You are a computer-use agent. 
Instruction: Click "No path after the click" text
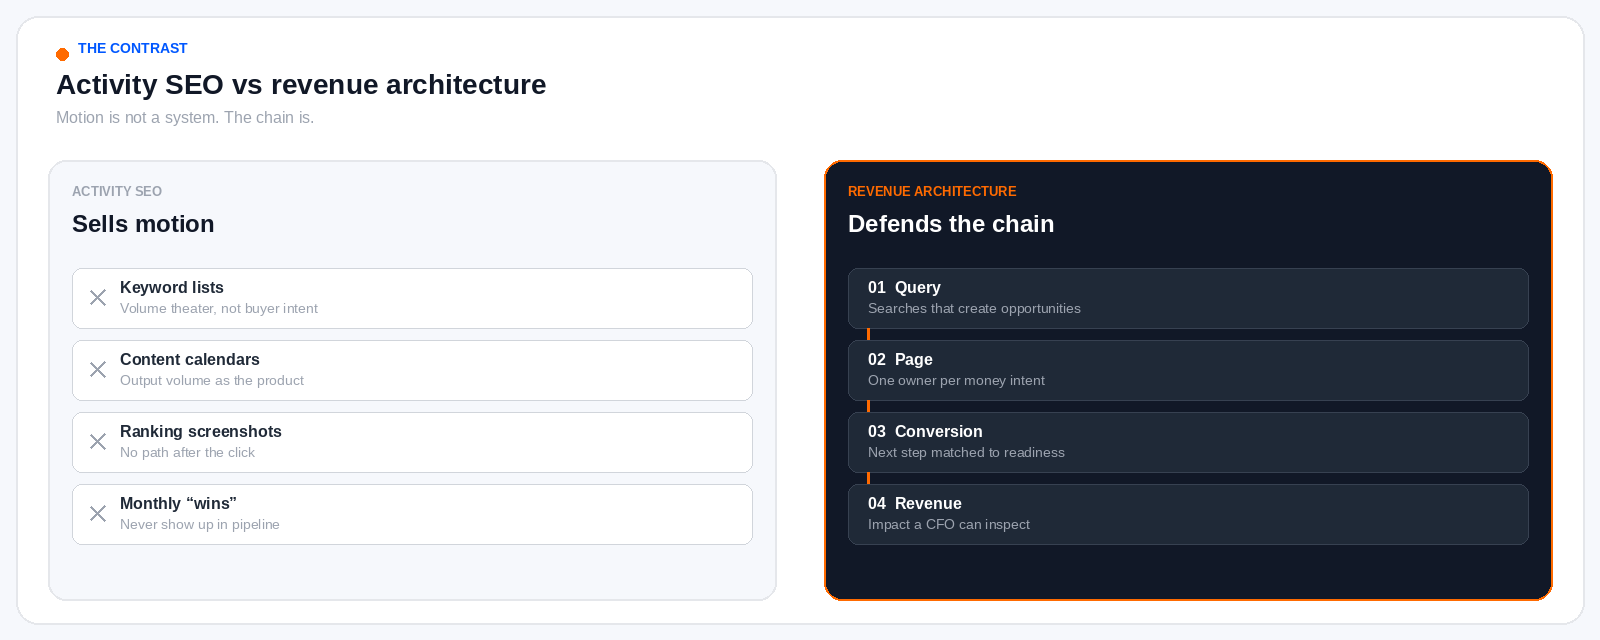click(187, 452)
